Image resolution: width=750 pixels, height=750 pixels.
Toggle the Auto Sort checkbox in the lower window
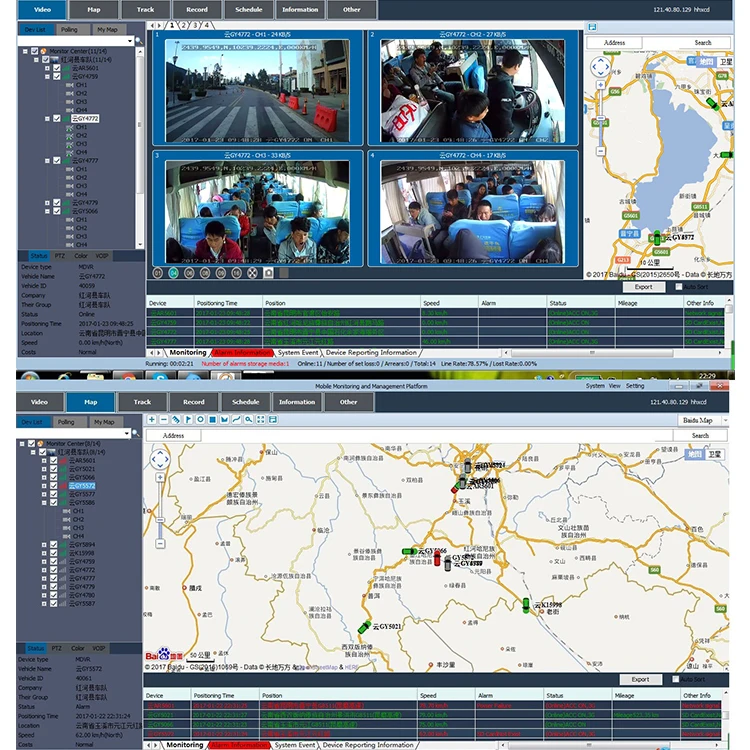coord(675,679)
